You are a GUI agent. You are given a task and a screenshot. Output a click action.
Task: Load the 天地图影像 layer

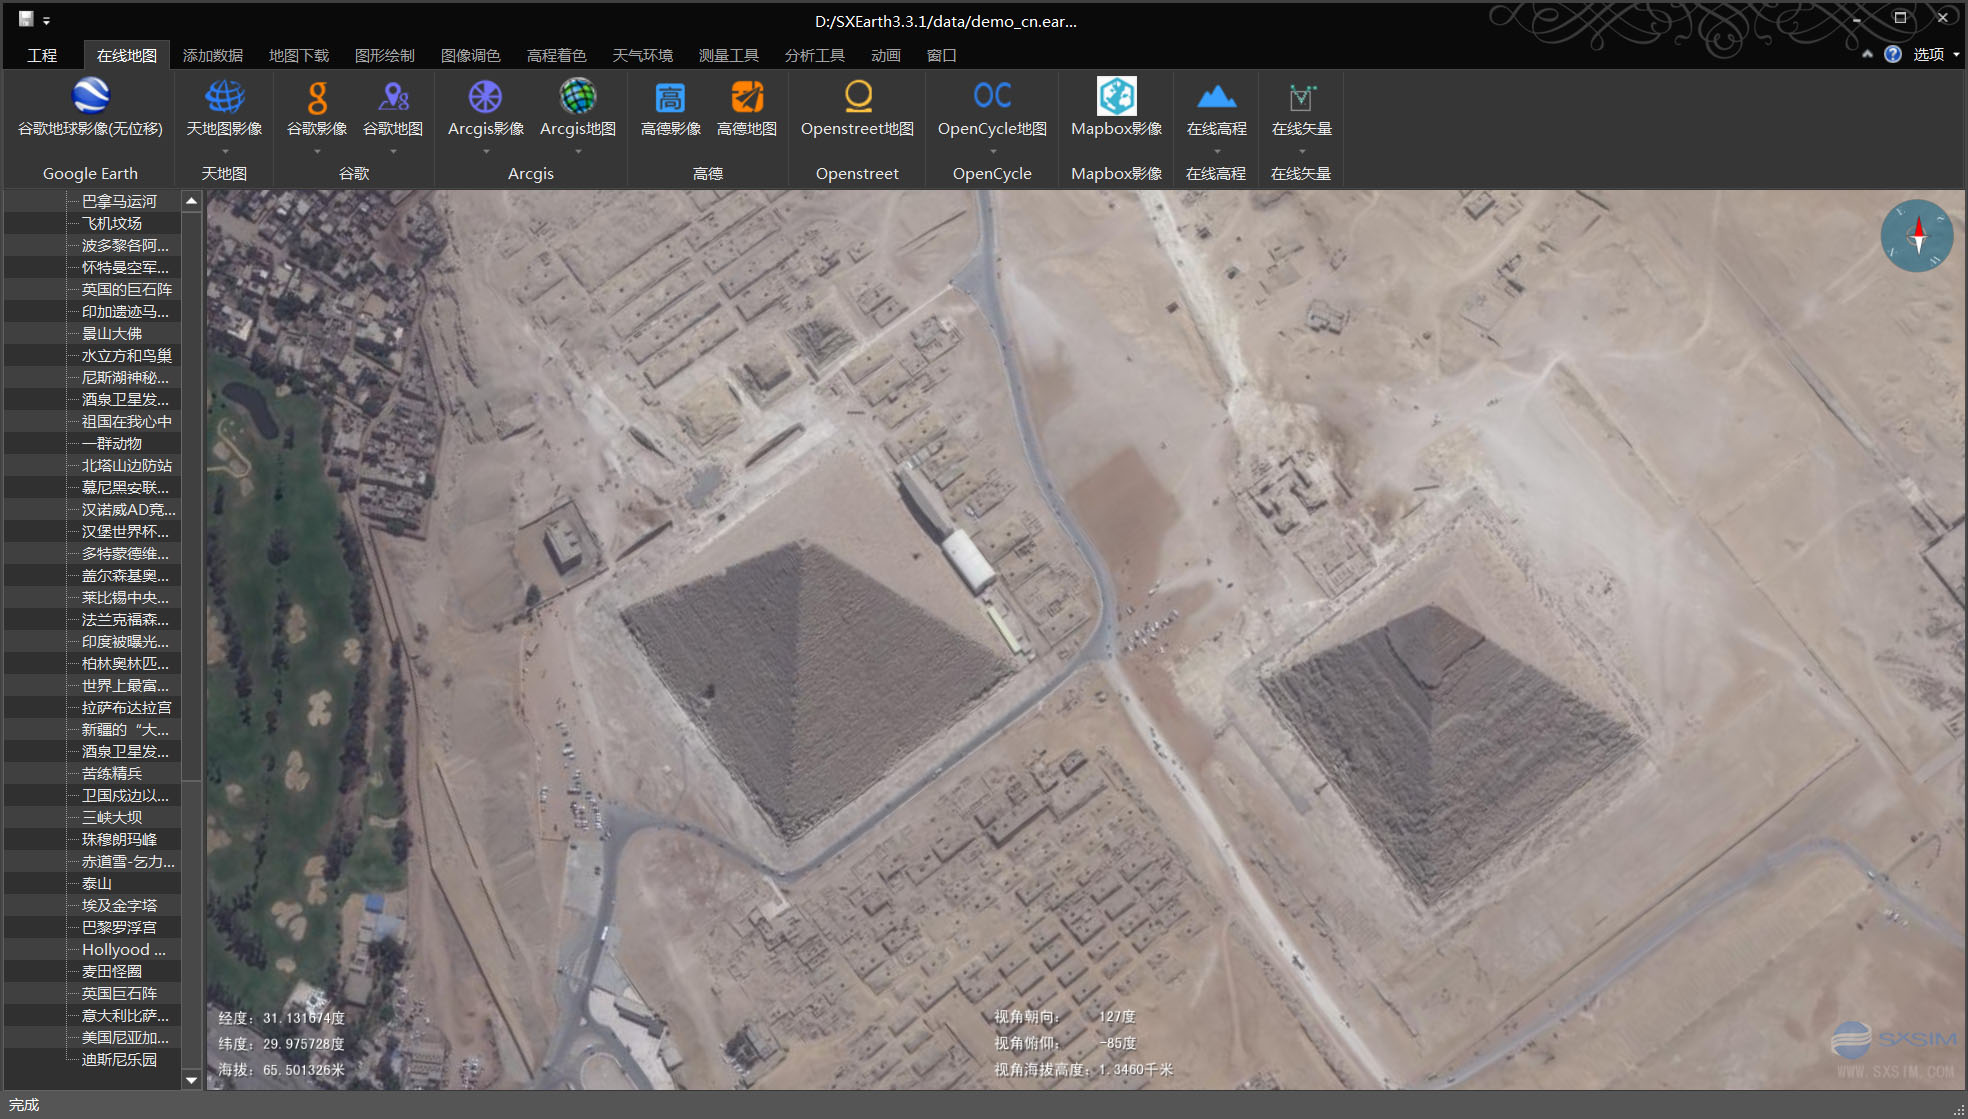coord(224,107)
